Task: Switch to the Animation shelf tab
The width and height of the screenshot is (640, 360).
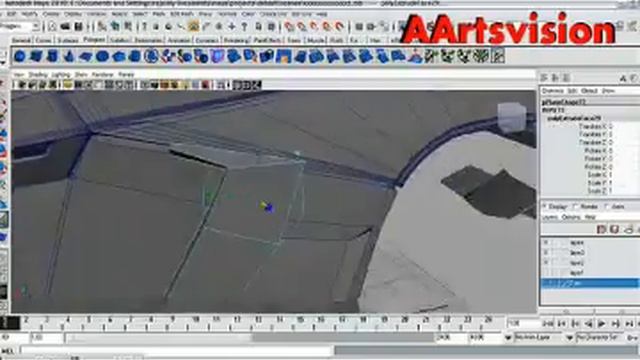Action: (x=179, y=40)
